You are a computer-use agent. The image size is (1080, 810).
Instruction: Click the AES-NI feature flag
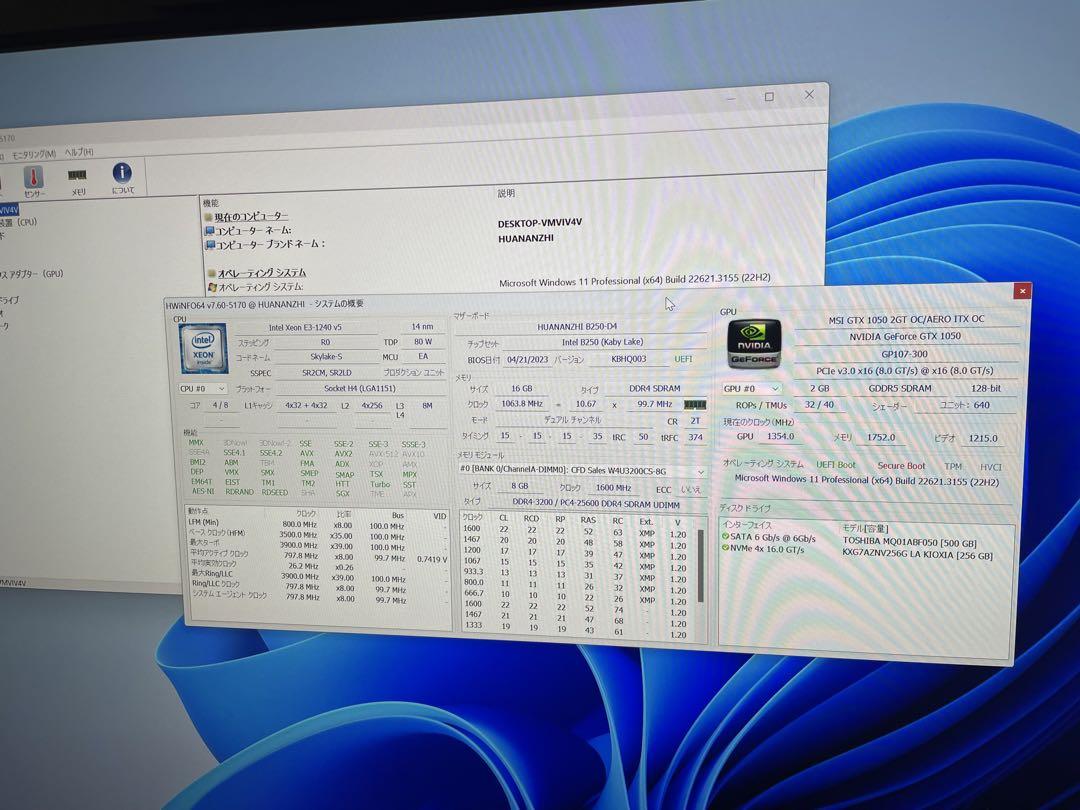coord(203,491)
